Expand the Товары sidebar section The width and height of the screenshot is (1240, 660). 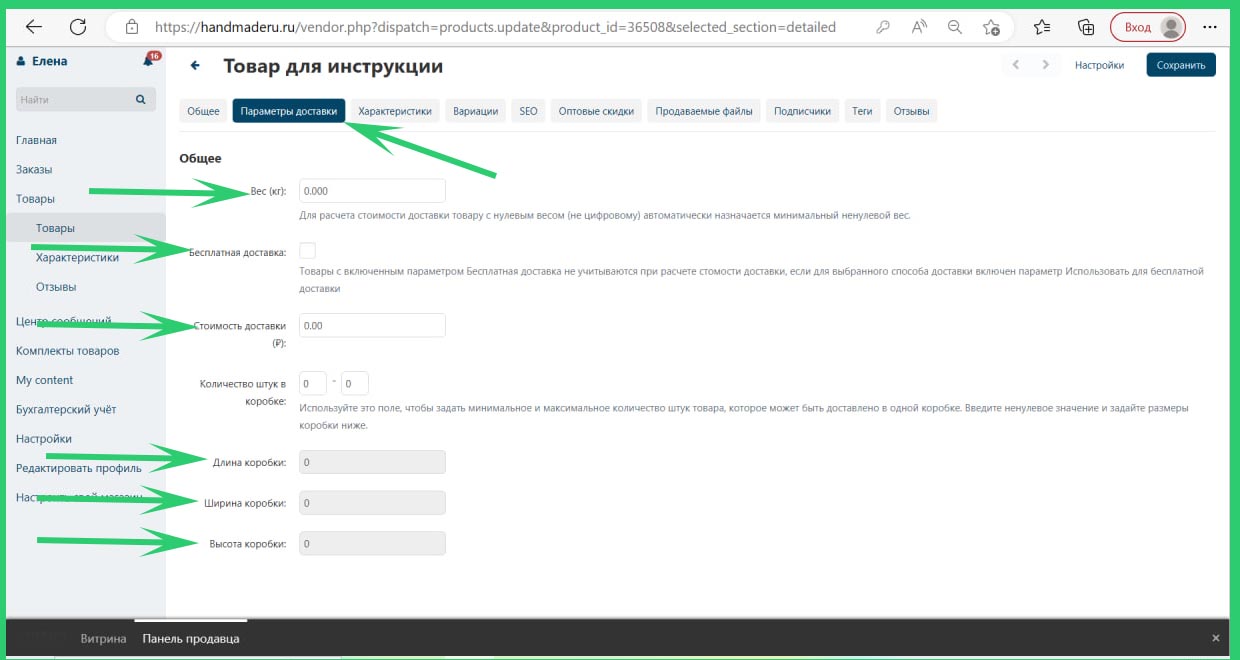click(x=35, y=199)
